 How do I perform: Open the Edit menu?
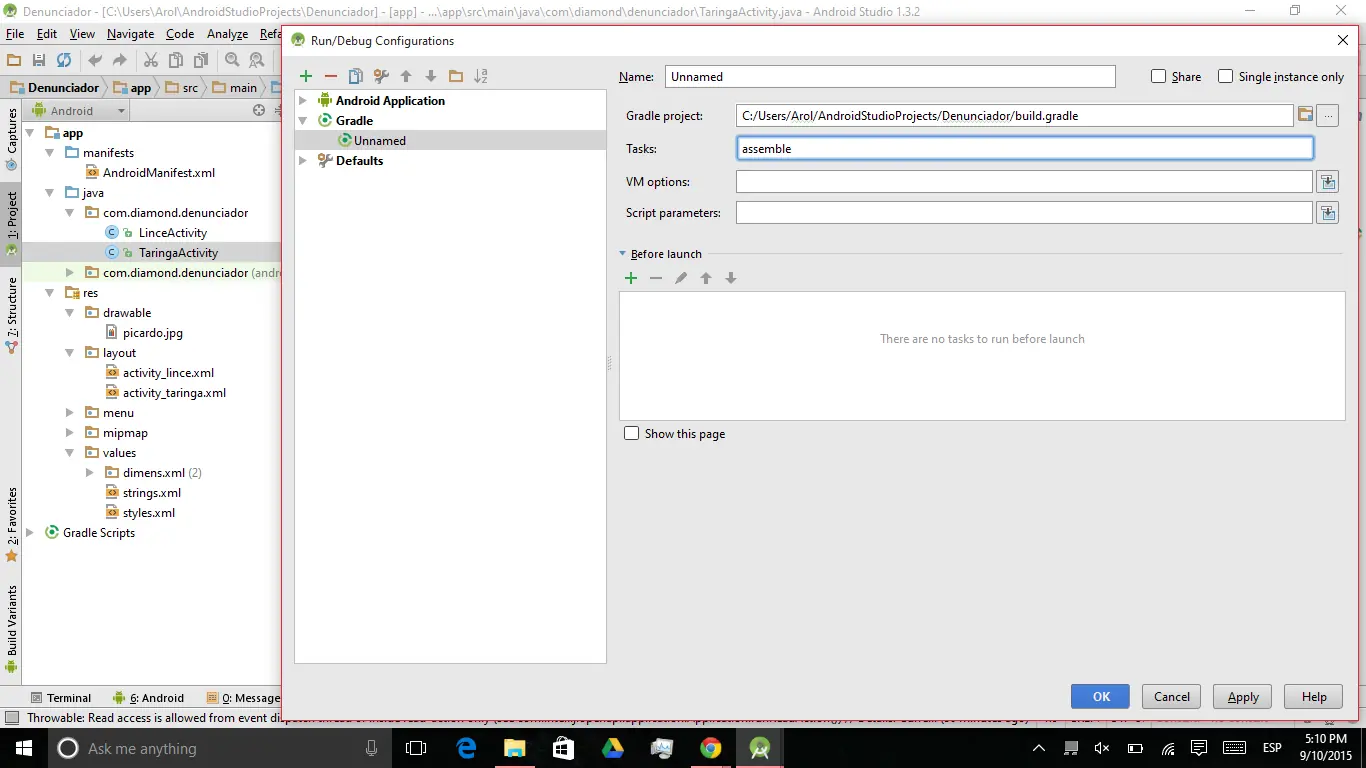(x=47, y=34)
